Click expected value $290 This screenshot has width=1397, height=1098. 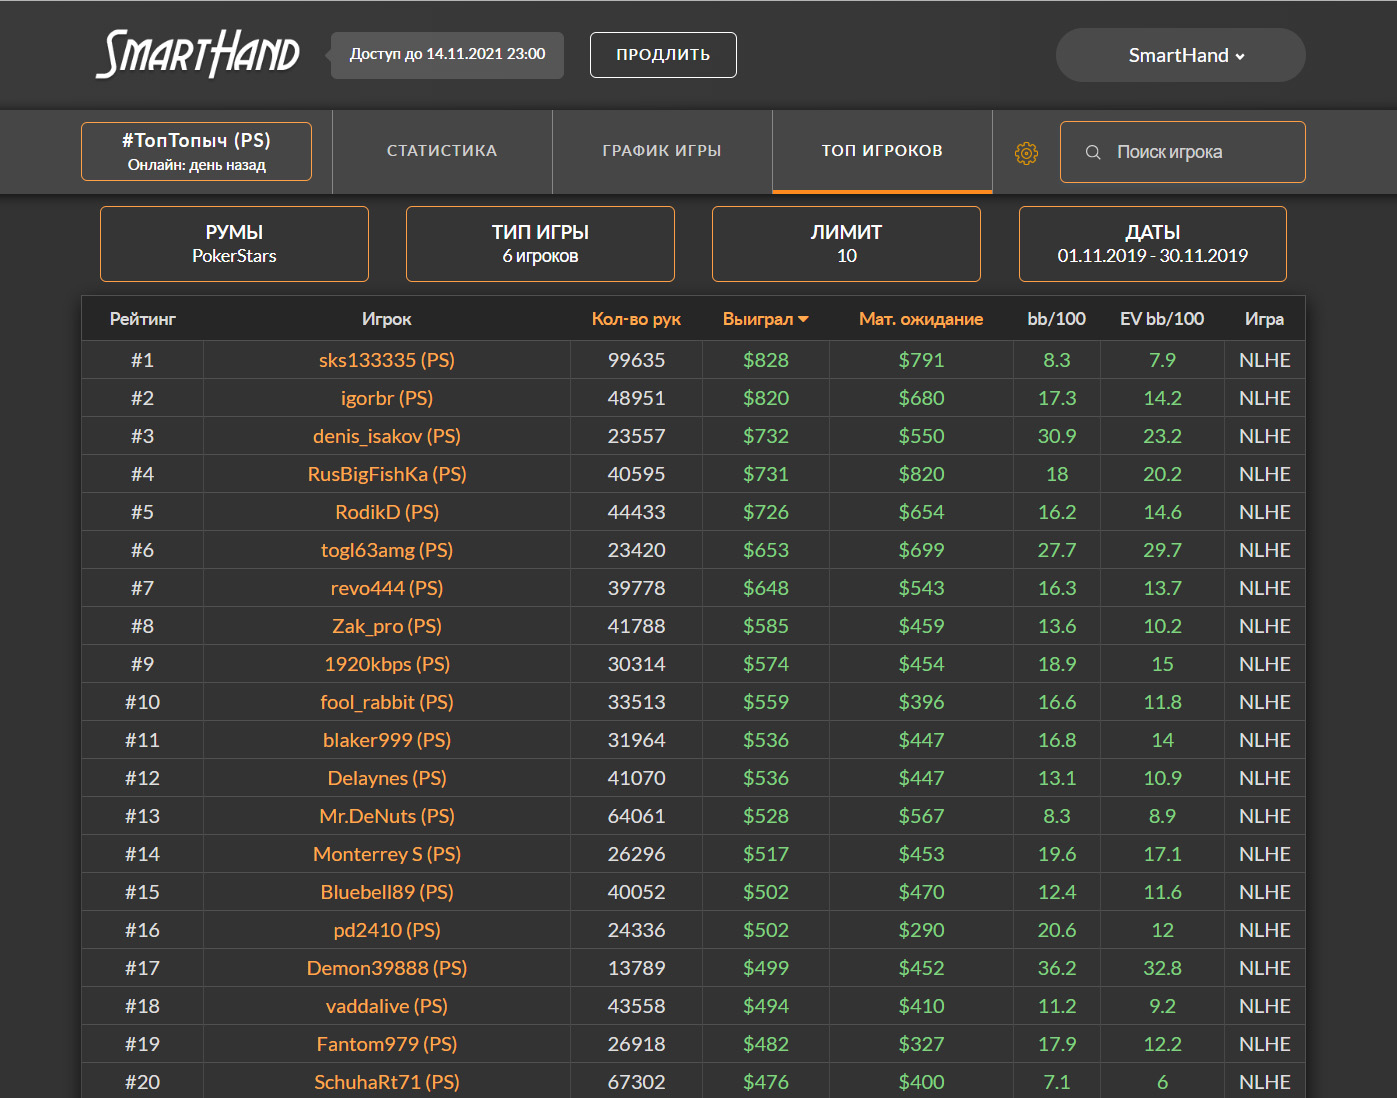pyautogui.click(x=921, y=930)
